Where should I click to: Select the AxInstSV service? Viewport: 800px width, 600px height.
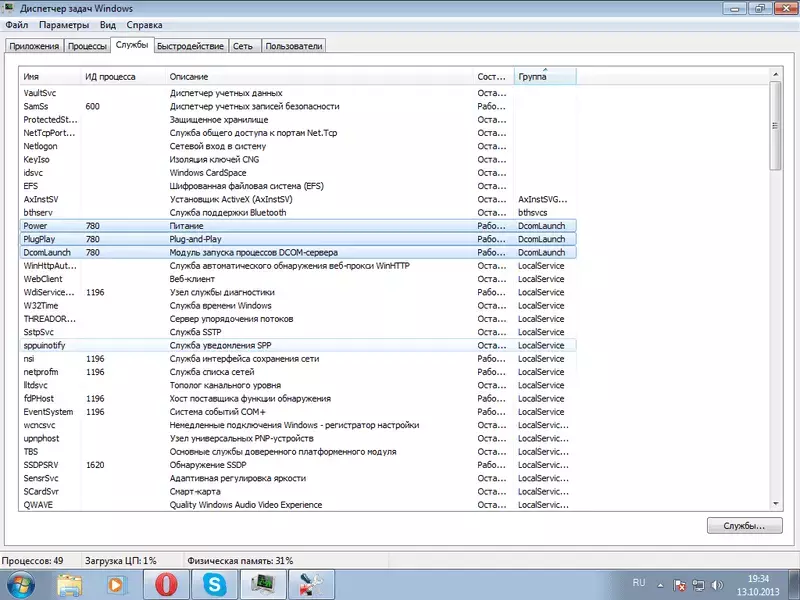(x=298, y=199)
